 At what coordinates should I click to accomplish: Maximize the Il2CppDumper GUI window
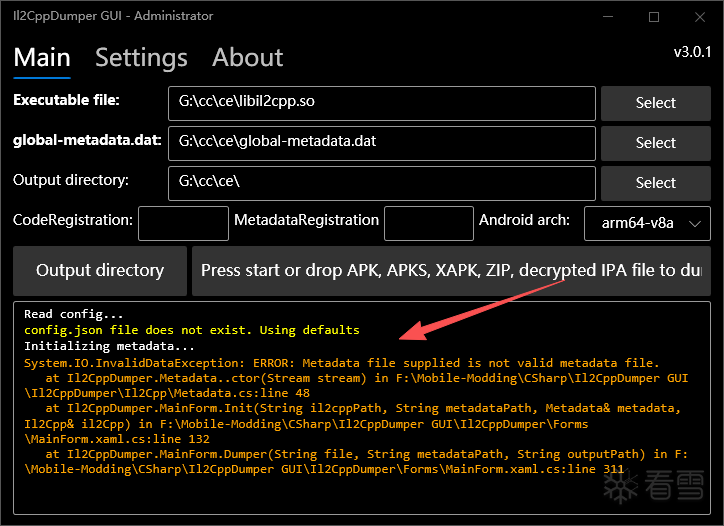(654, 16)
